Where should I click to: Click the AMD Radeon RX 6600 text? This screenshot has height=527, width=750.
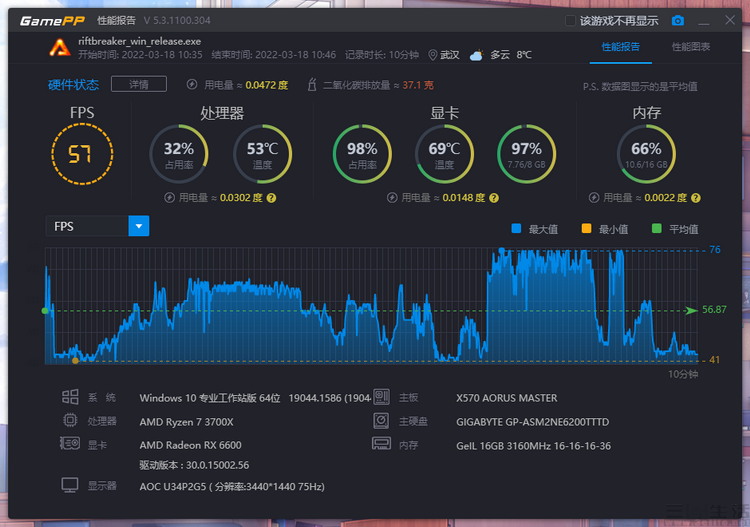click(x=190, y=445)
